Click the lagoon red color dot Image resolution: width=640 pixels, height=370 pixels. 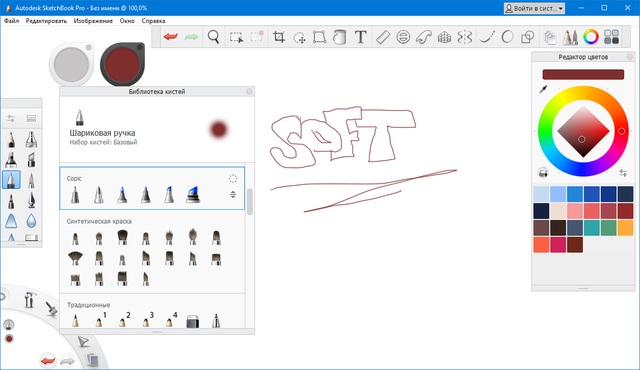point(9,339)
